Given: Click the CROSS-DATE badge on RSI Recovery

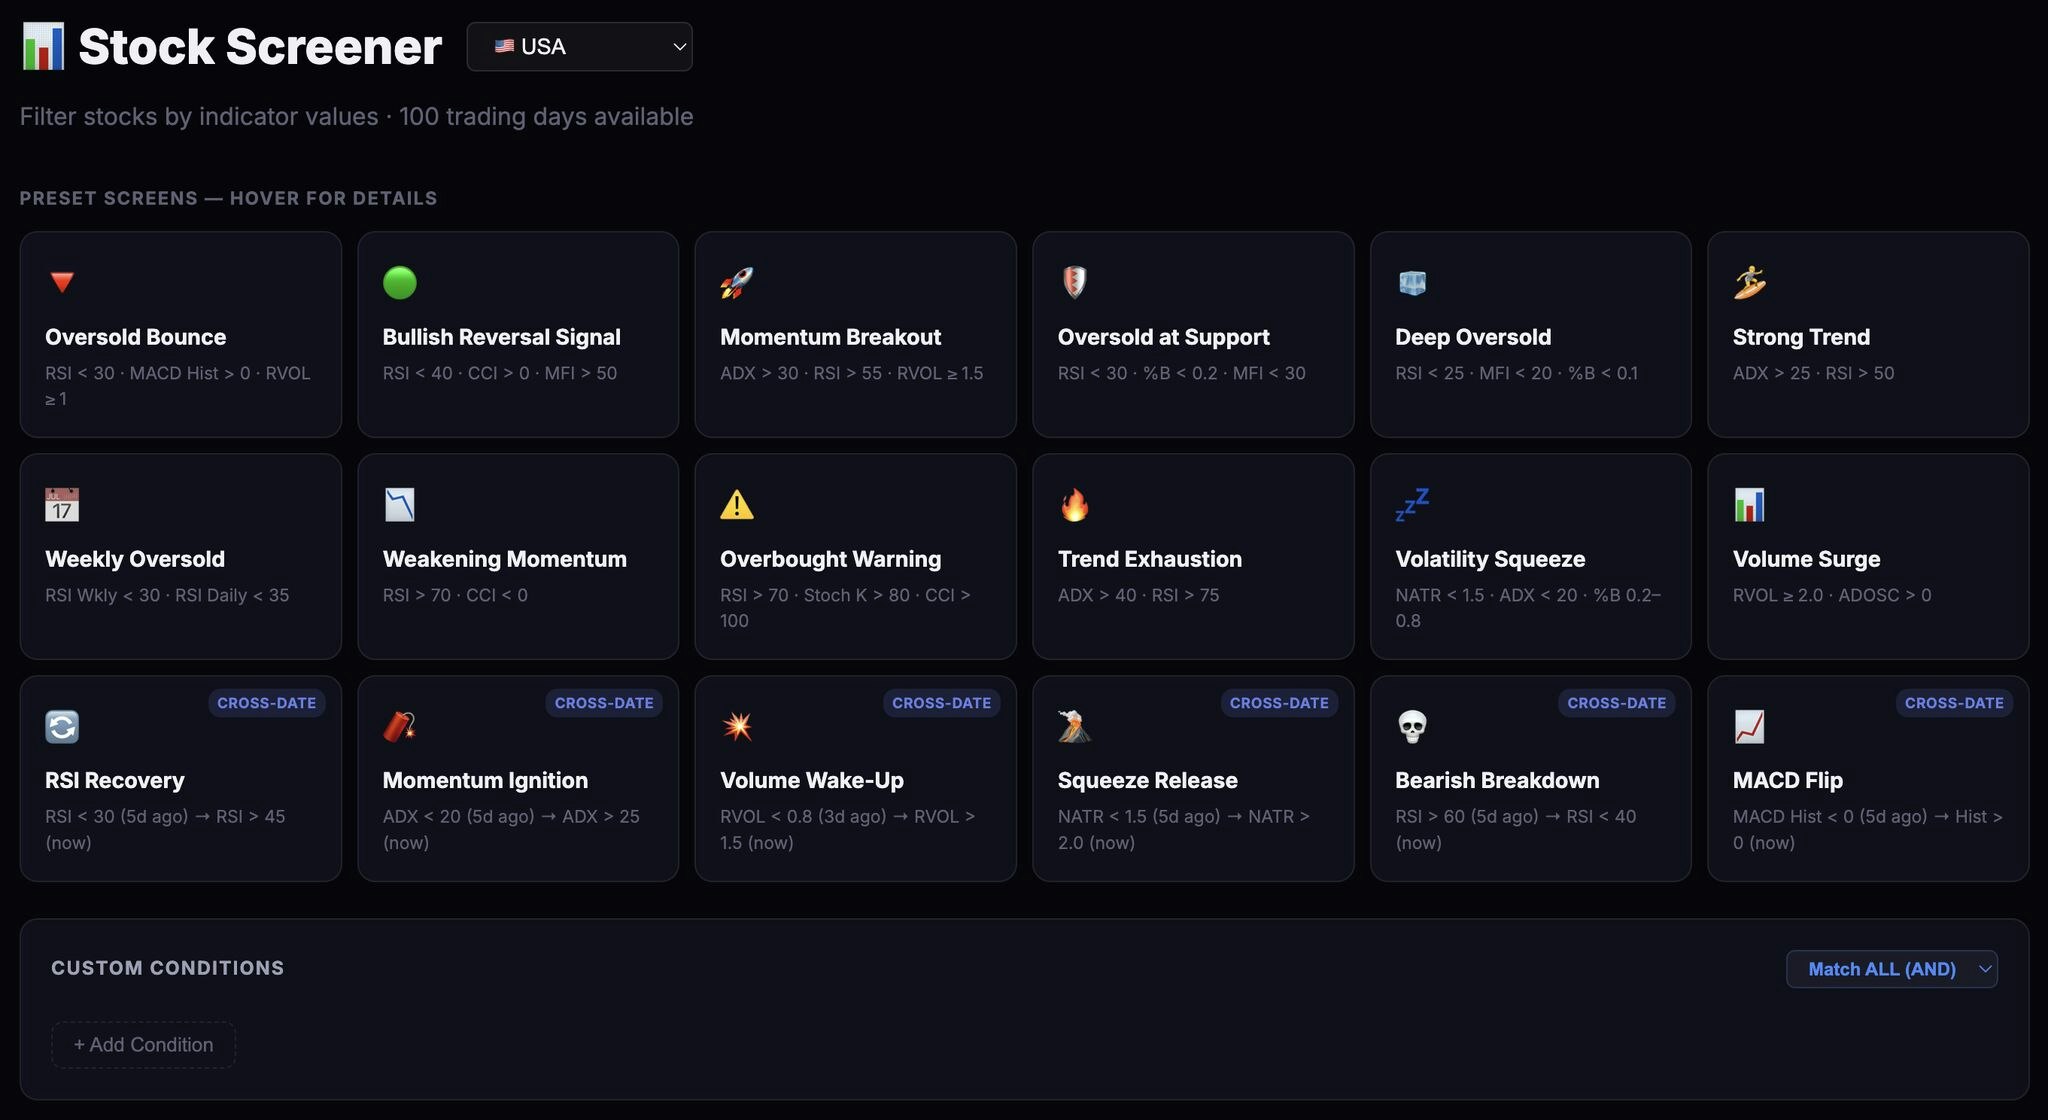Looking at the screenshot, I should pos(266,703).
